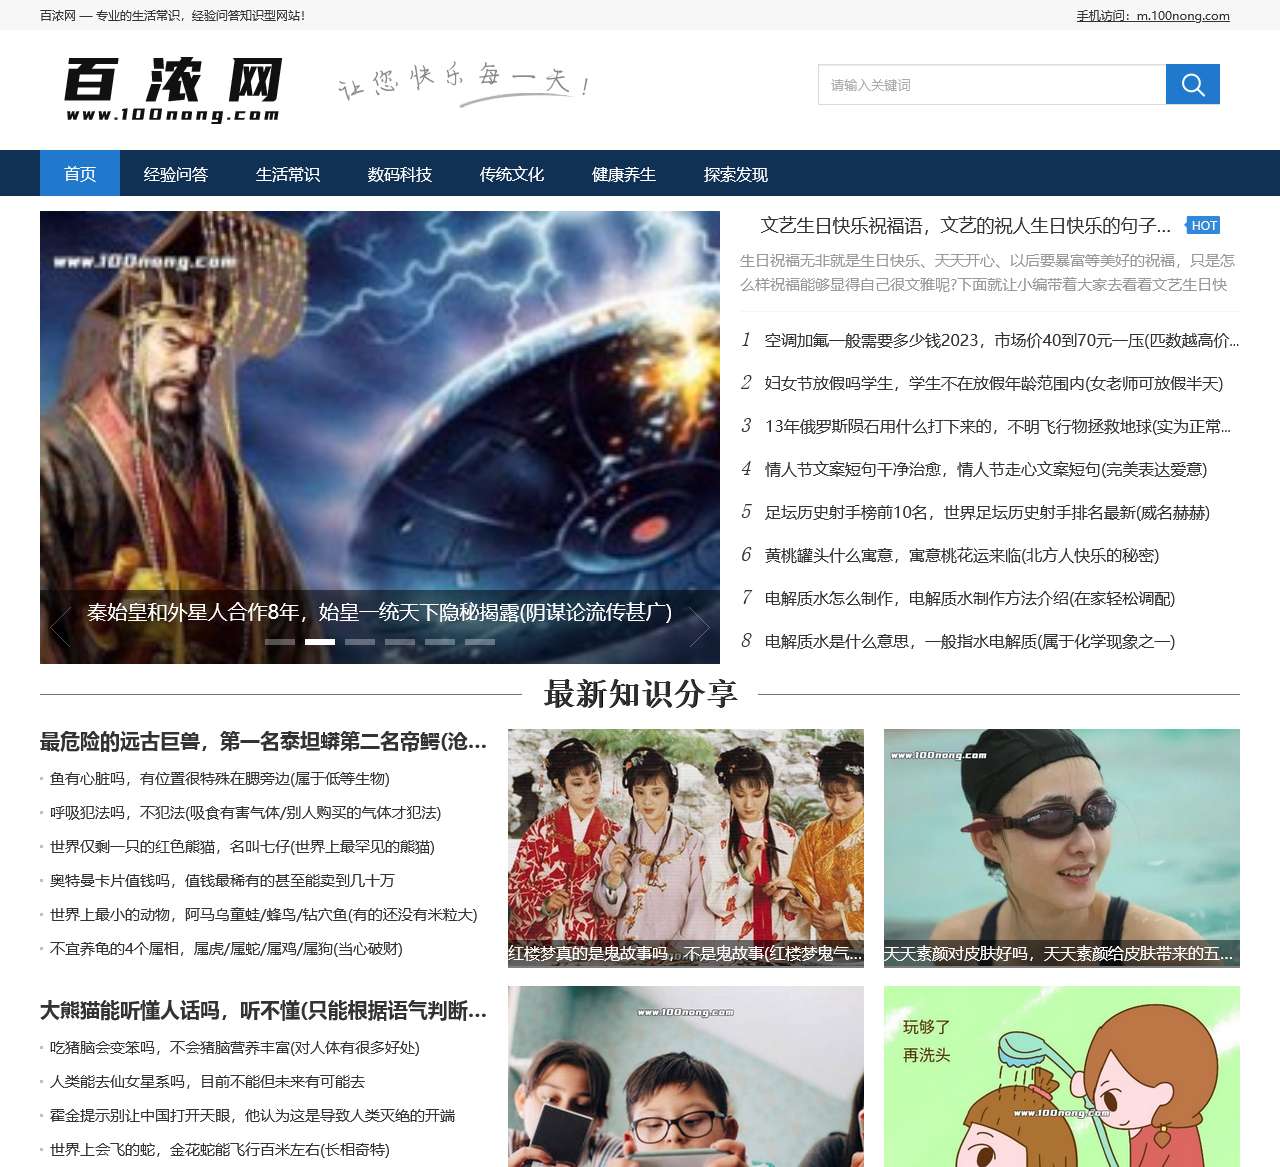1280x1167 pixels.
Task: Select fourth carousel indicator dash
Action: (400, 642)
